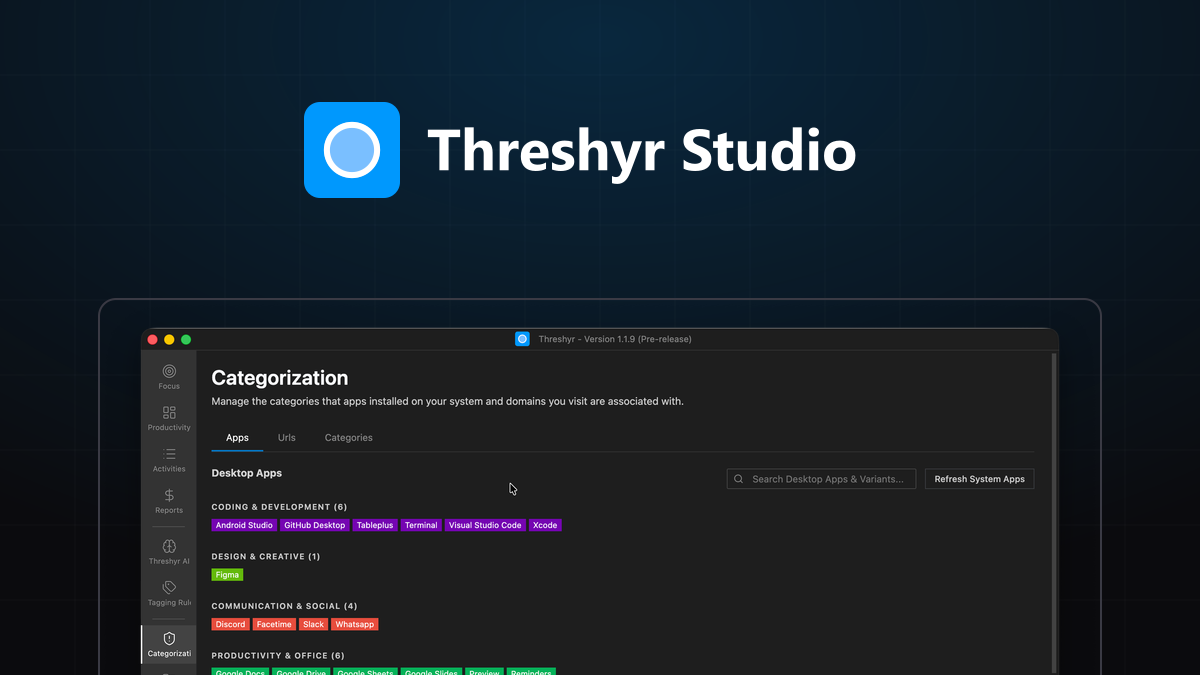Open Reports dollar icon in sidebar
This screenshot has height=675, width=1200.
point(169,501)
